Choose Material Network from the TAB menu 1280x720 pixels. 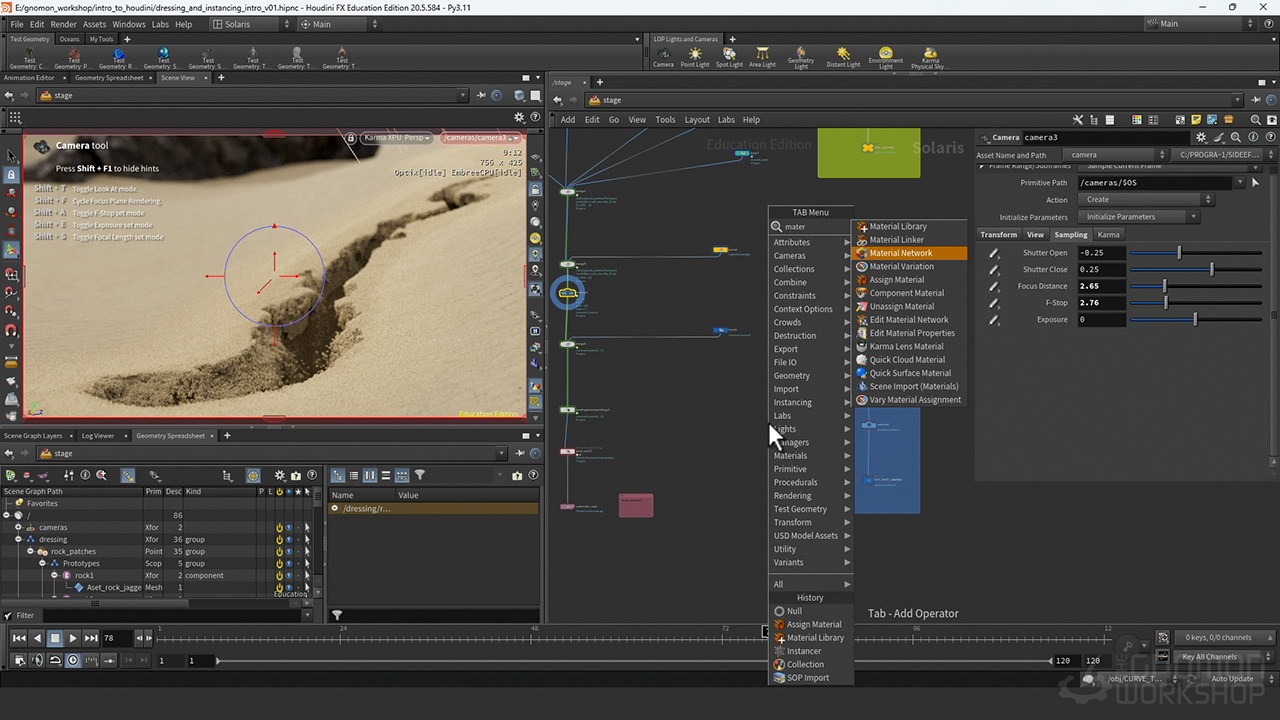click(x=900, y=253)
